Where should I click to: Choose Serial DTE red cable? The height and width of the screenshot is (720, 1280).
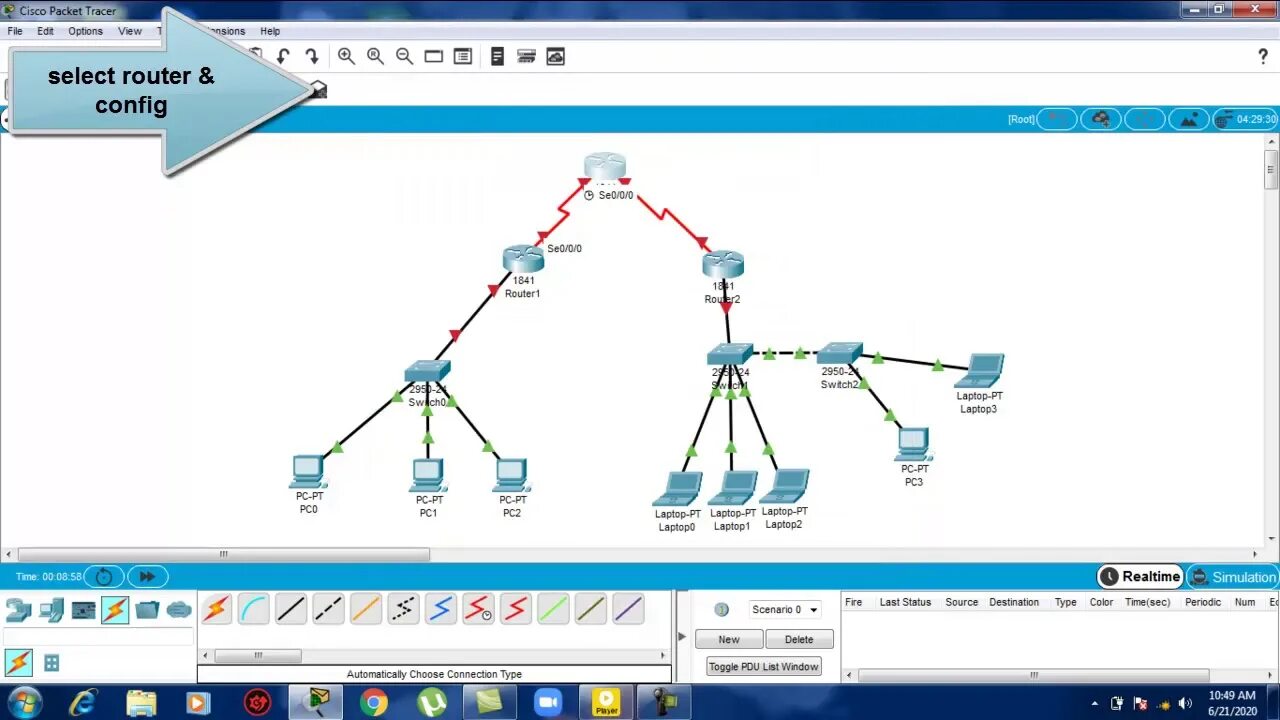coord(516,609)
